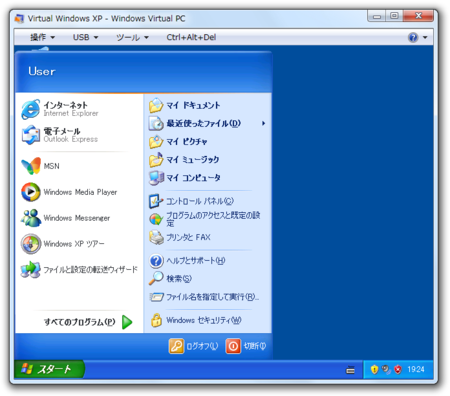The image size is (450, 396).
Task: Click the スタート button
Action: pyautogui.click(x=49, y=369)
